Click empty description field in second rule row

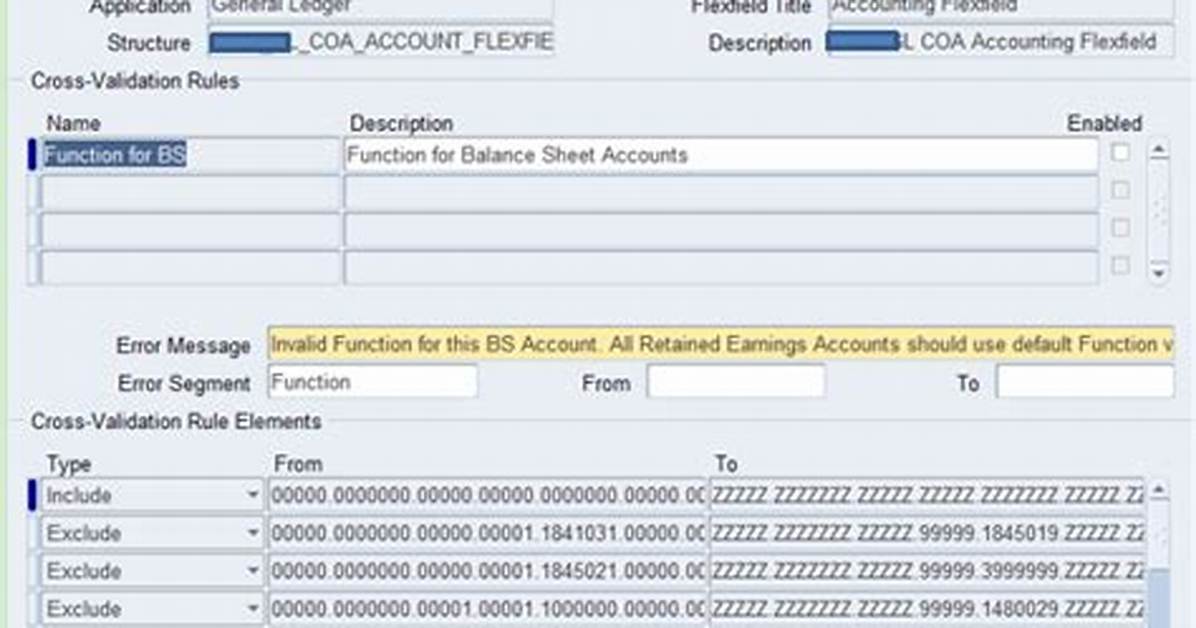coord(721,193)
